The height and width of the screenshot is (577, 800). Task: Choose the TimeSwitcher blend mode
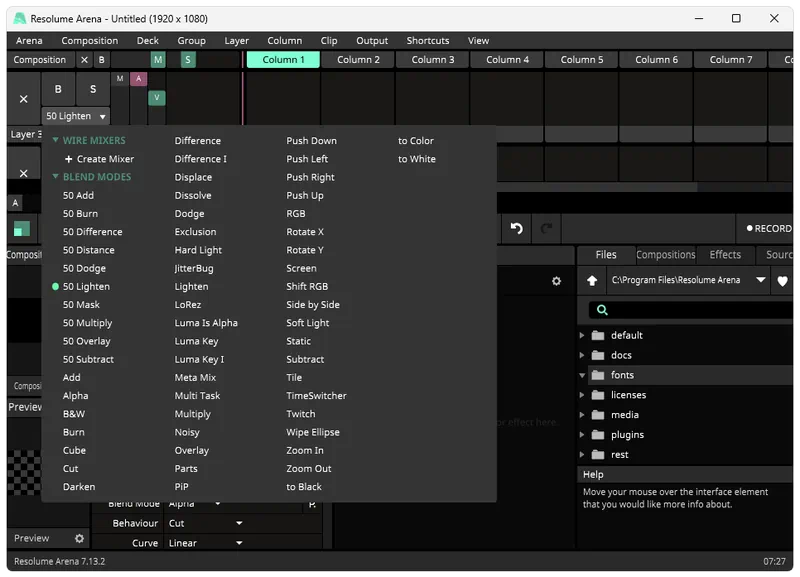316,396
